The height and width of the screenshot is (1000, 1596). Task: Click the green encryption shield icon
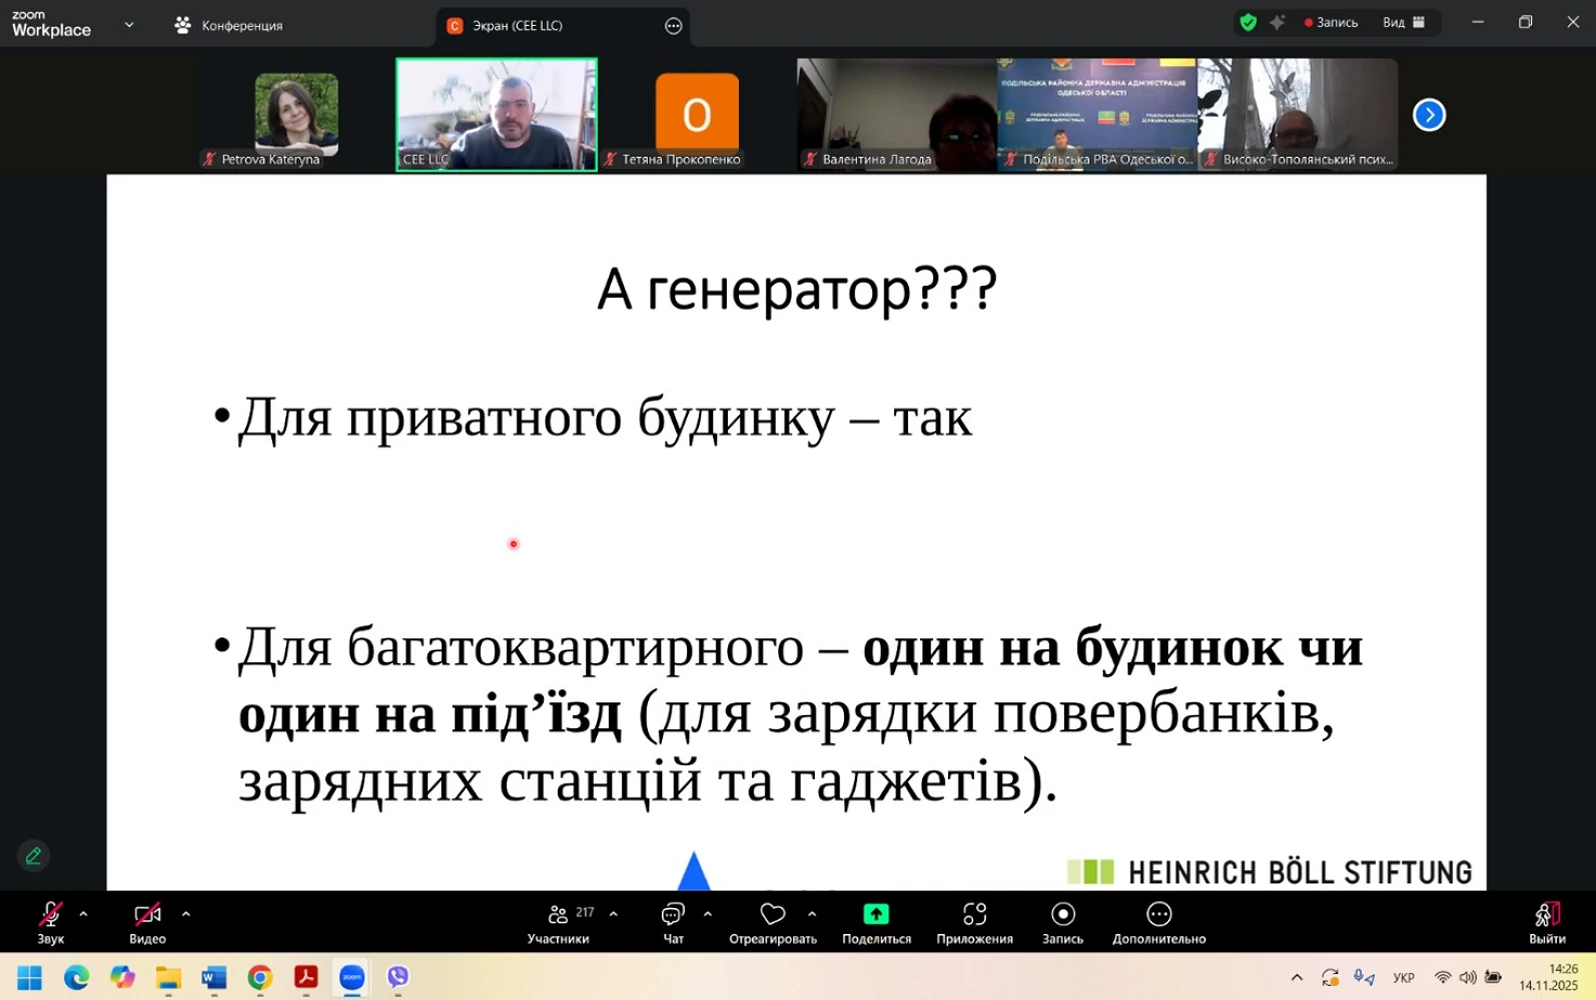[1247, 22]
